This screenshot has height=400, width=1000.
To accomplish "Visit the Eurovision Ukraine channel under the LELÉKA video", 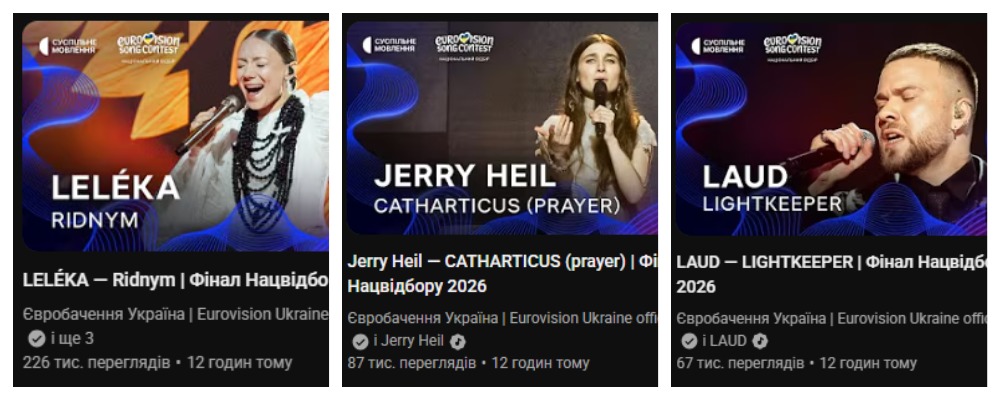I will [175, 314].
